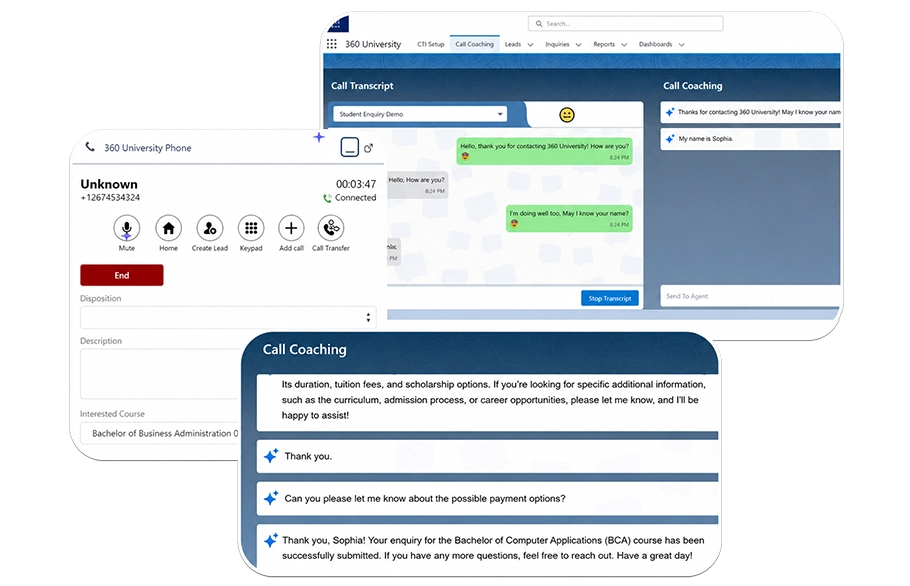Click the neutral sentiment emoji face
The image size is (910, 586).
pos(567,115)
